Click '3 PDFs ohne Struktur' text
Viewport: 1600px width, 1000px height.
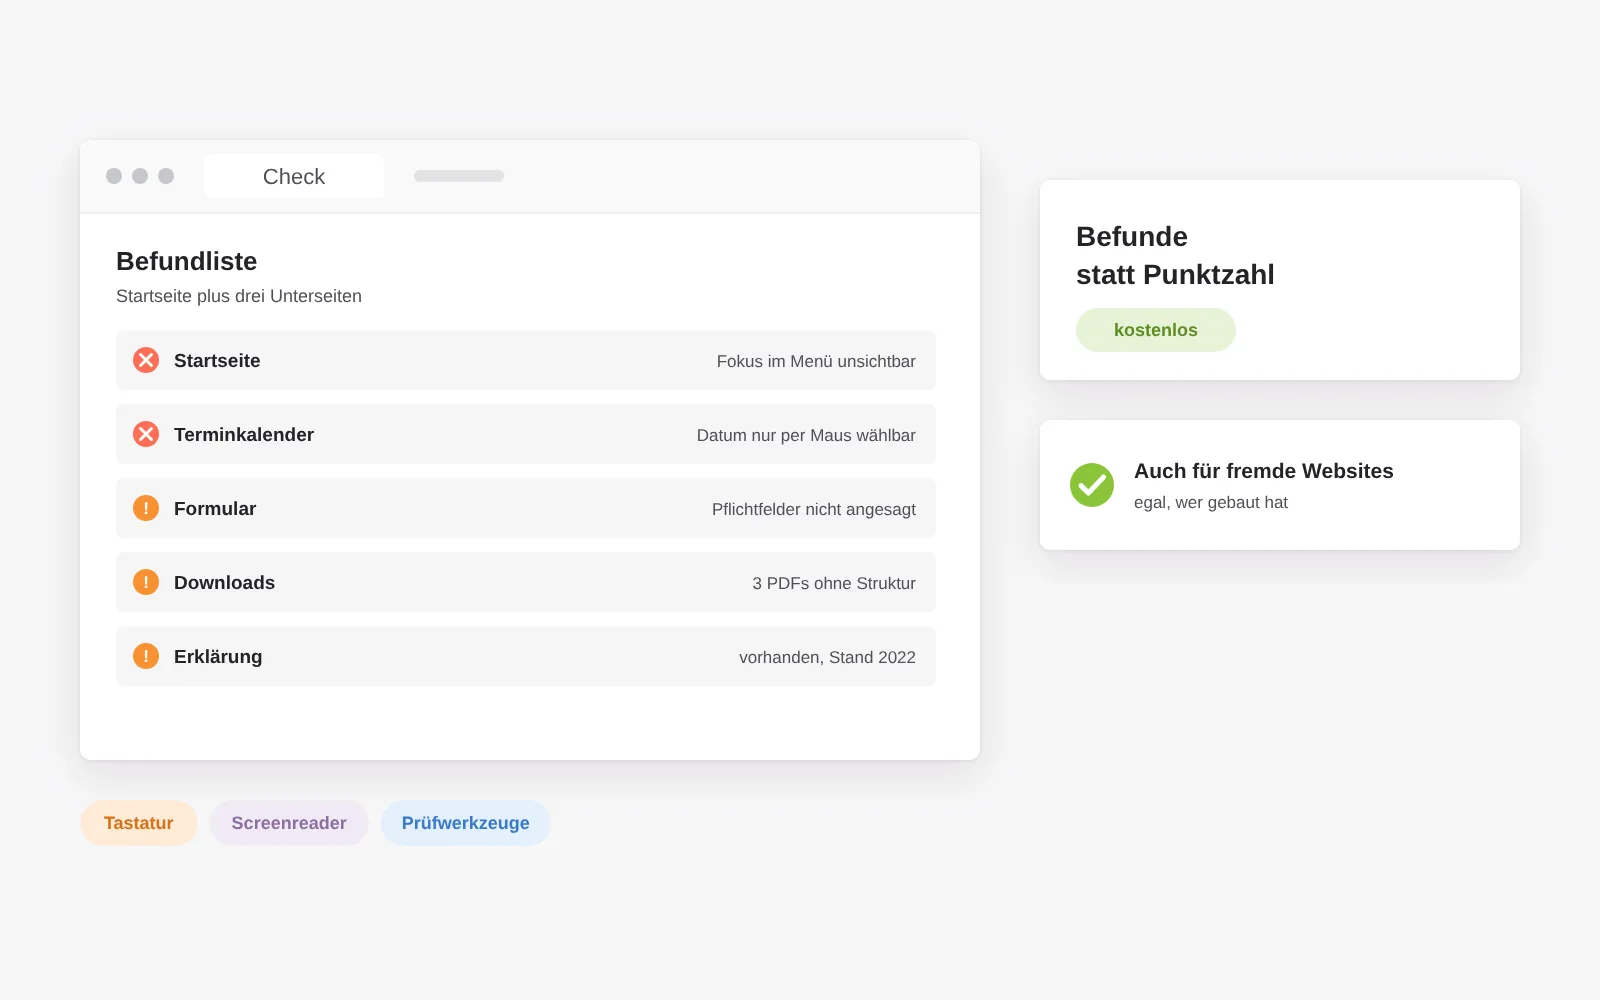(834, 583)
